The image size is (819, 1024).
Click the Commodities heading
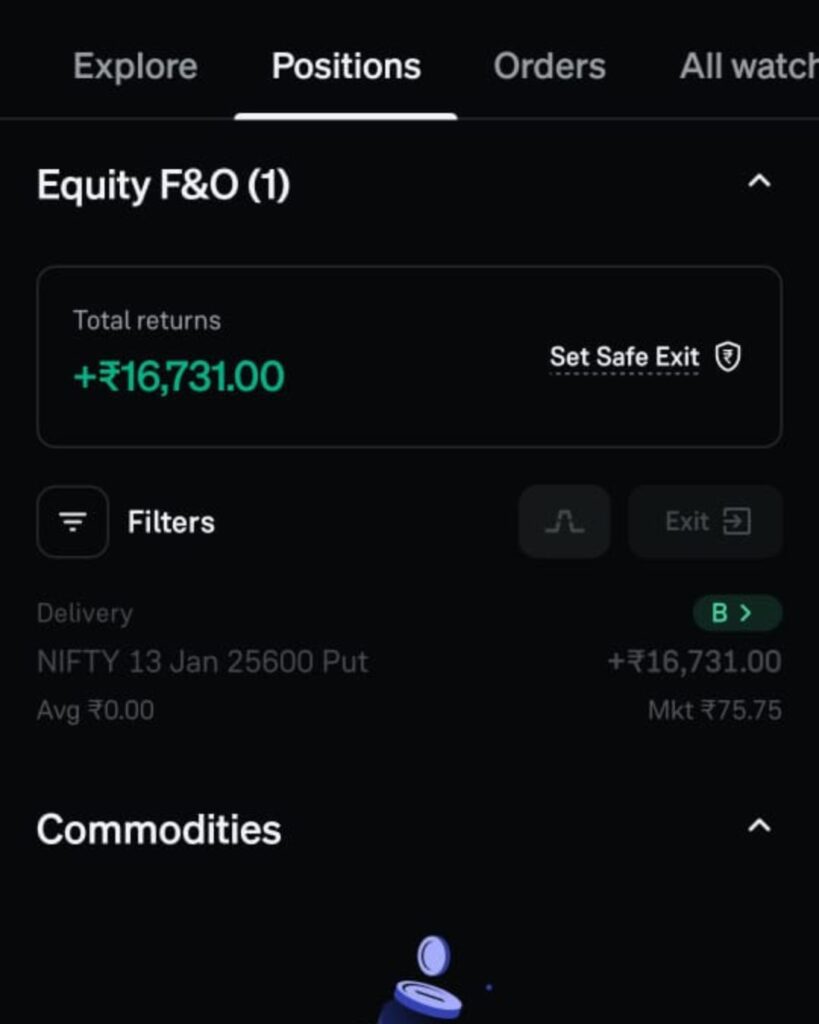(x=159, y=830)
